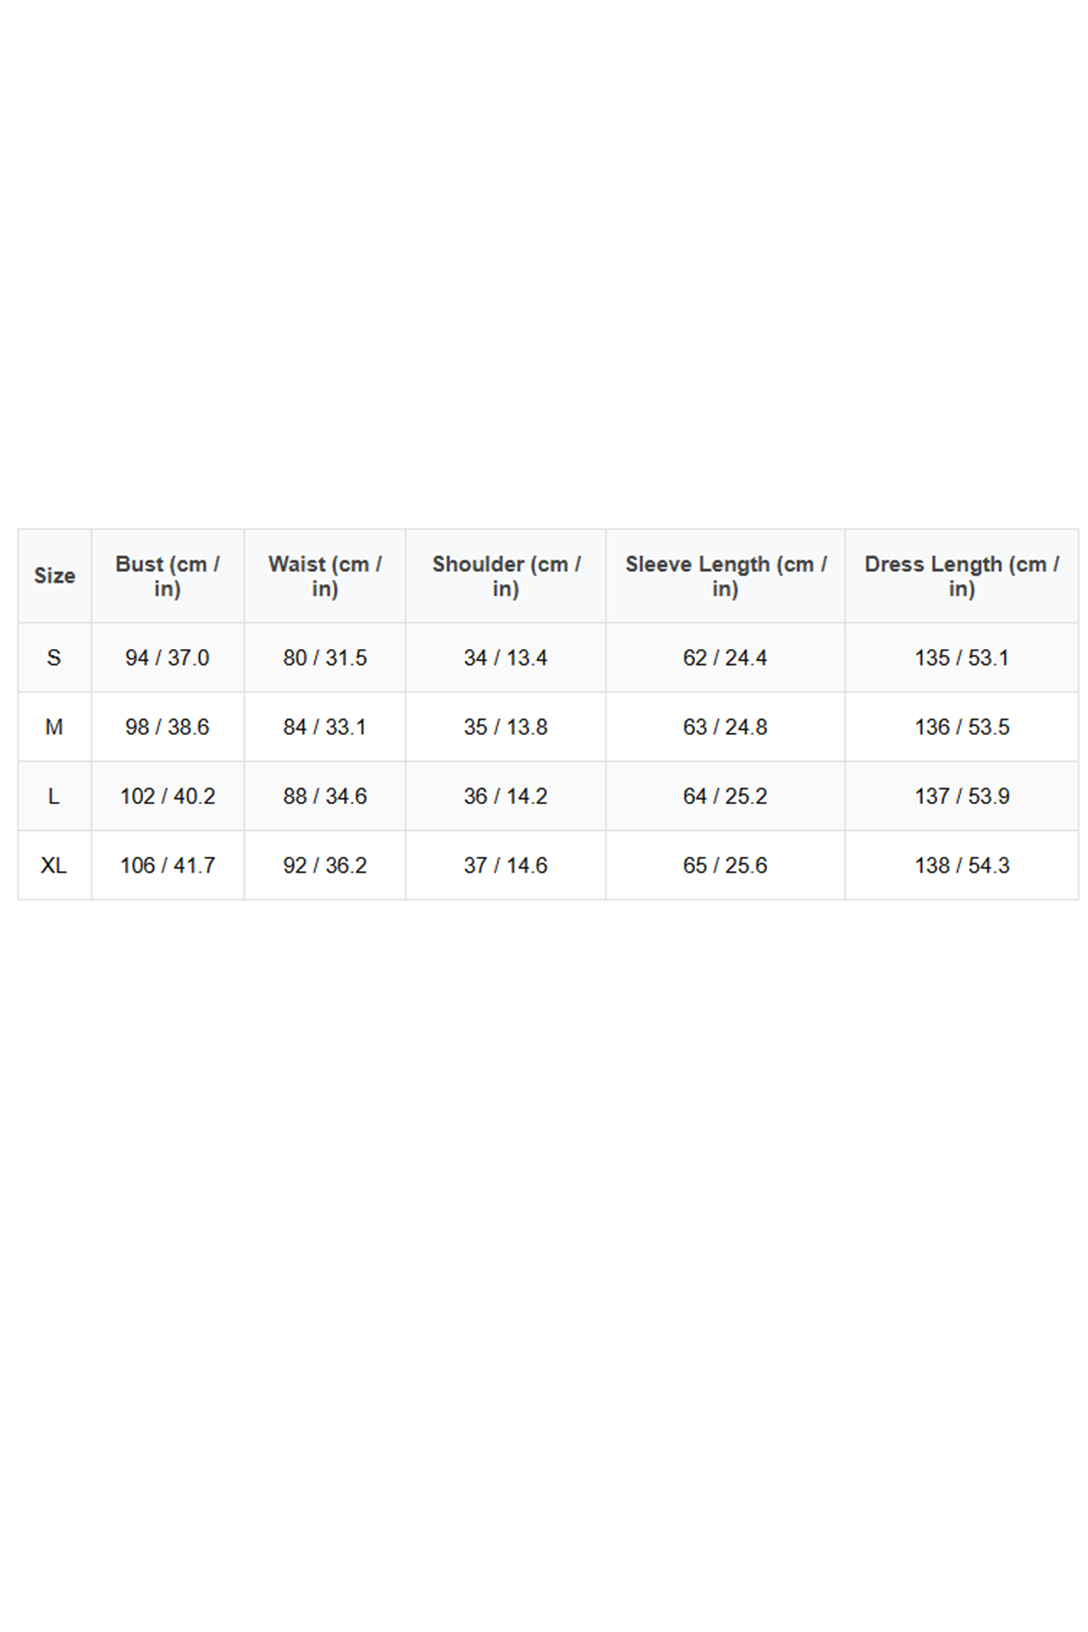Click the Bust (cm / in) header

[167, 576]
